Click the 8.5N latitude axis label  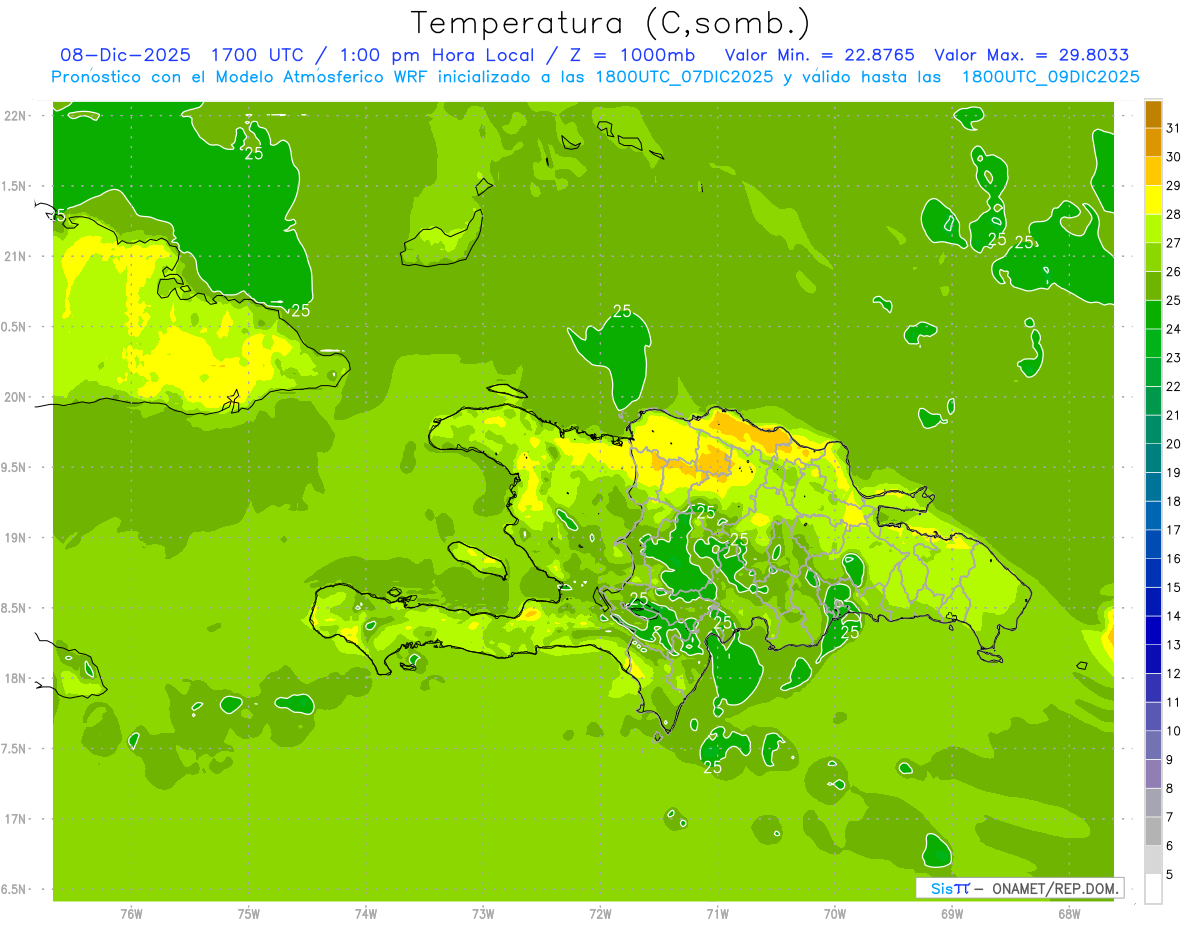pyautogui.click(x=15, y=608)
